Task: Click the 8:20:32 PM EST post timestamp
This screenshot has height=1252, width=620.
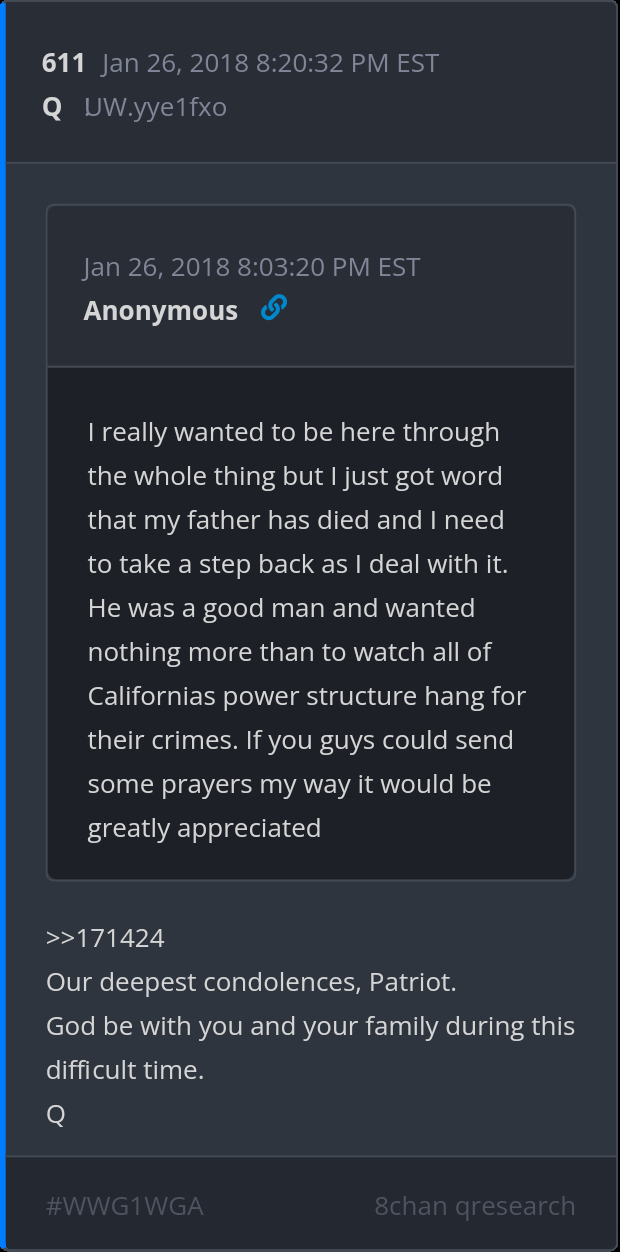Action: pyautogui.click(x=270, y=63)
